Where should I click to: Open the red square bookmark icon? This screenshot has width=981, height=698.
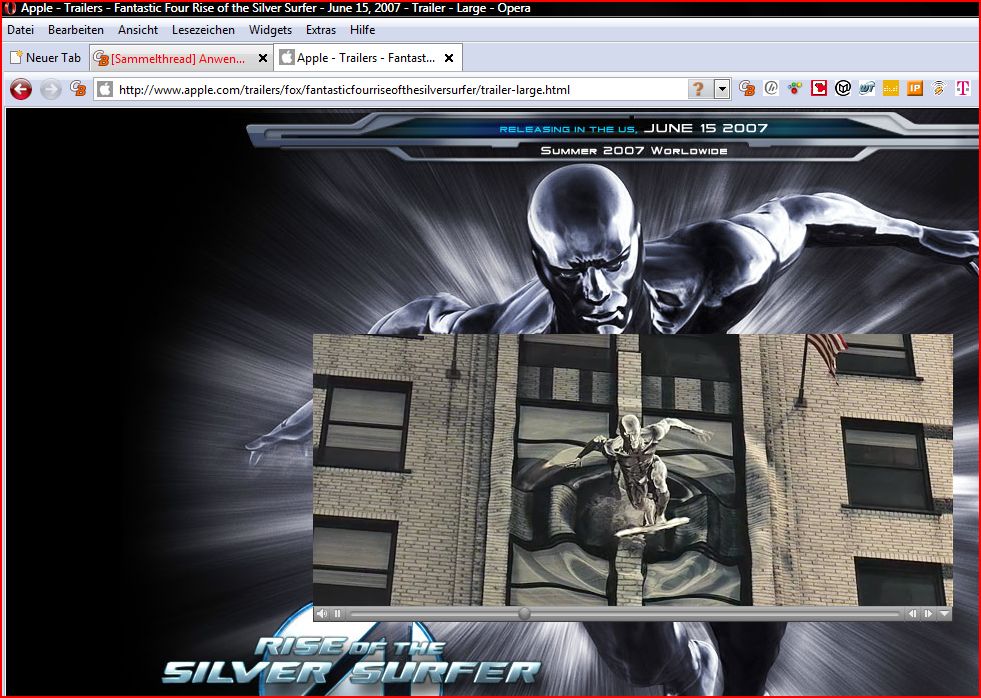pos(818,89)
